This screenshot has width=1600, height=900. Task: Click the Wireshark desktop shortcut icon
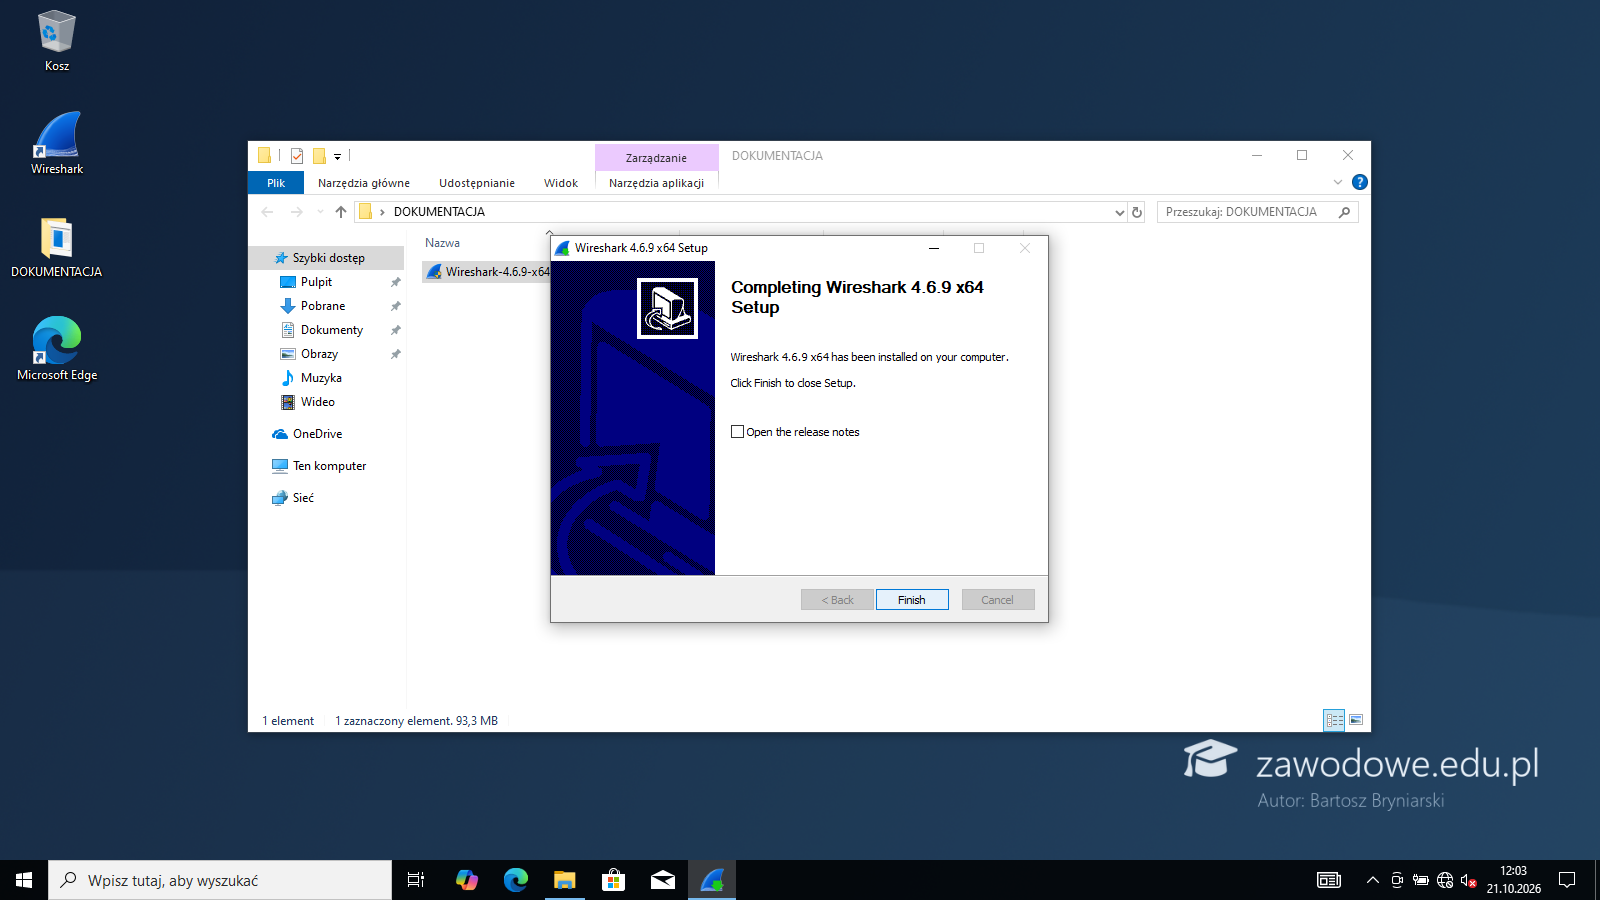point(57,143)
